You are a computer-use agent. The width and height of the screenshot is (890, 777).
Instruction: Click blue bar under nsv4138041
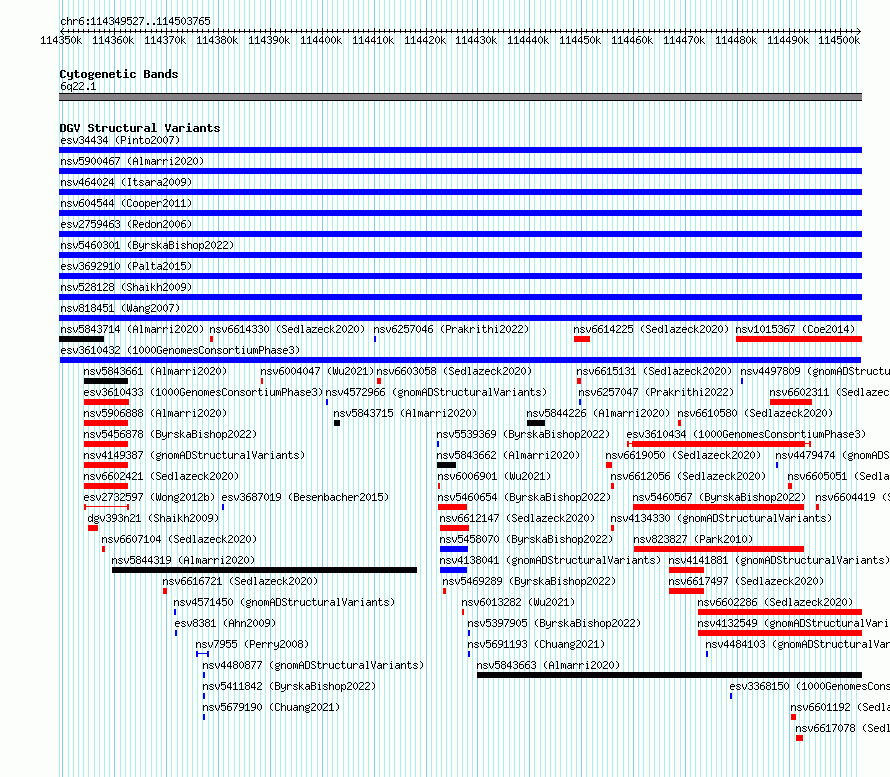[x=454, y=570]
